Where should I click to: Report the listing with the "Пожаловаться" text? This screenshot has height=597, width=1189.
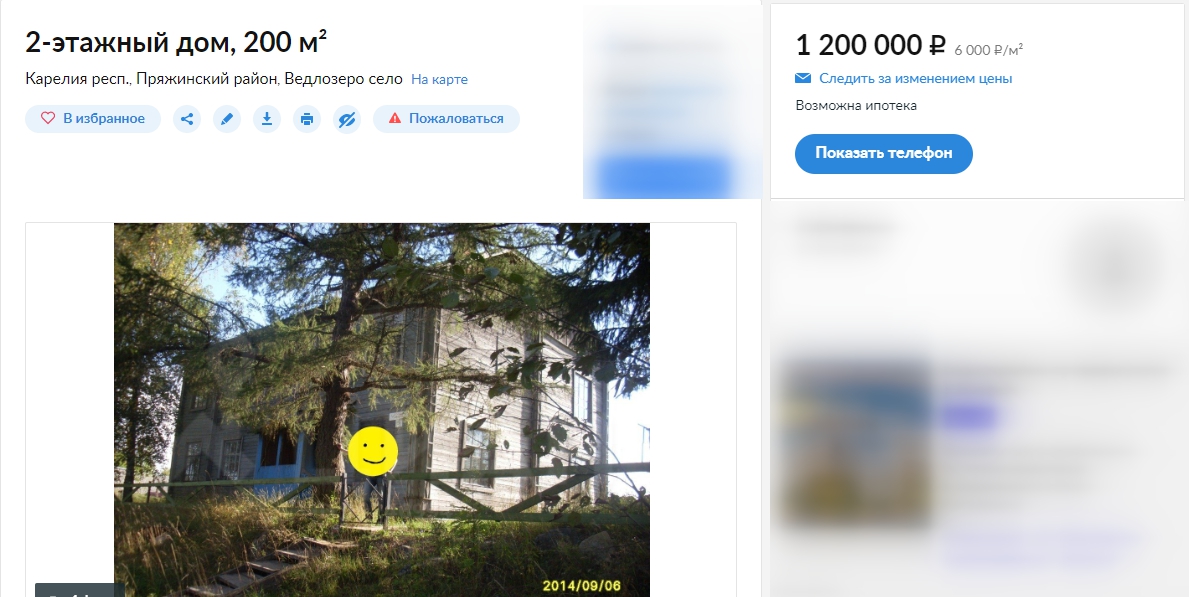(x=456, y=118)
